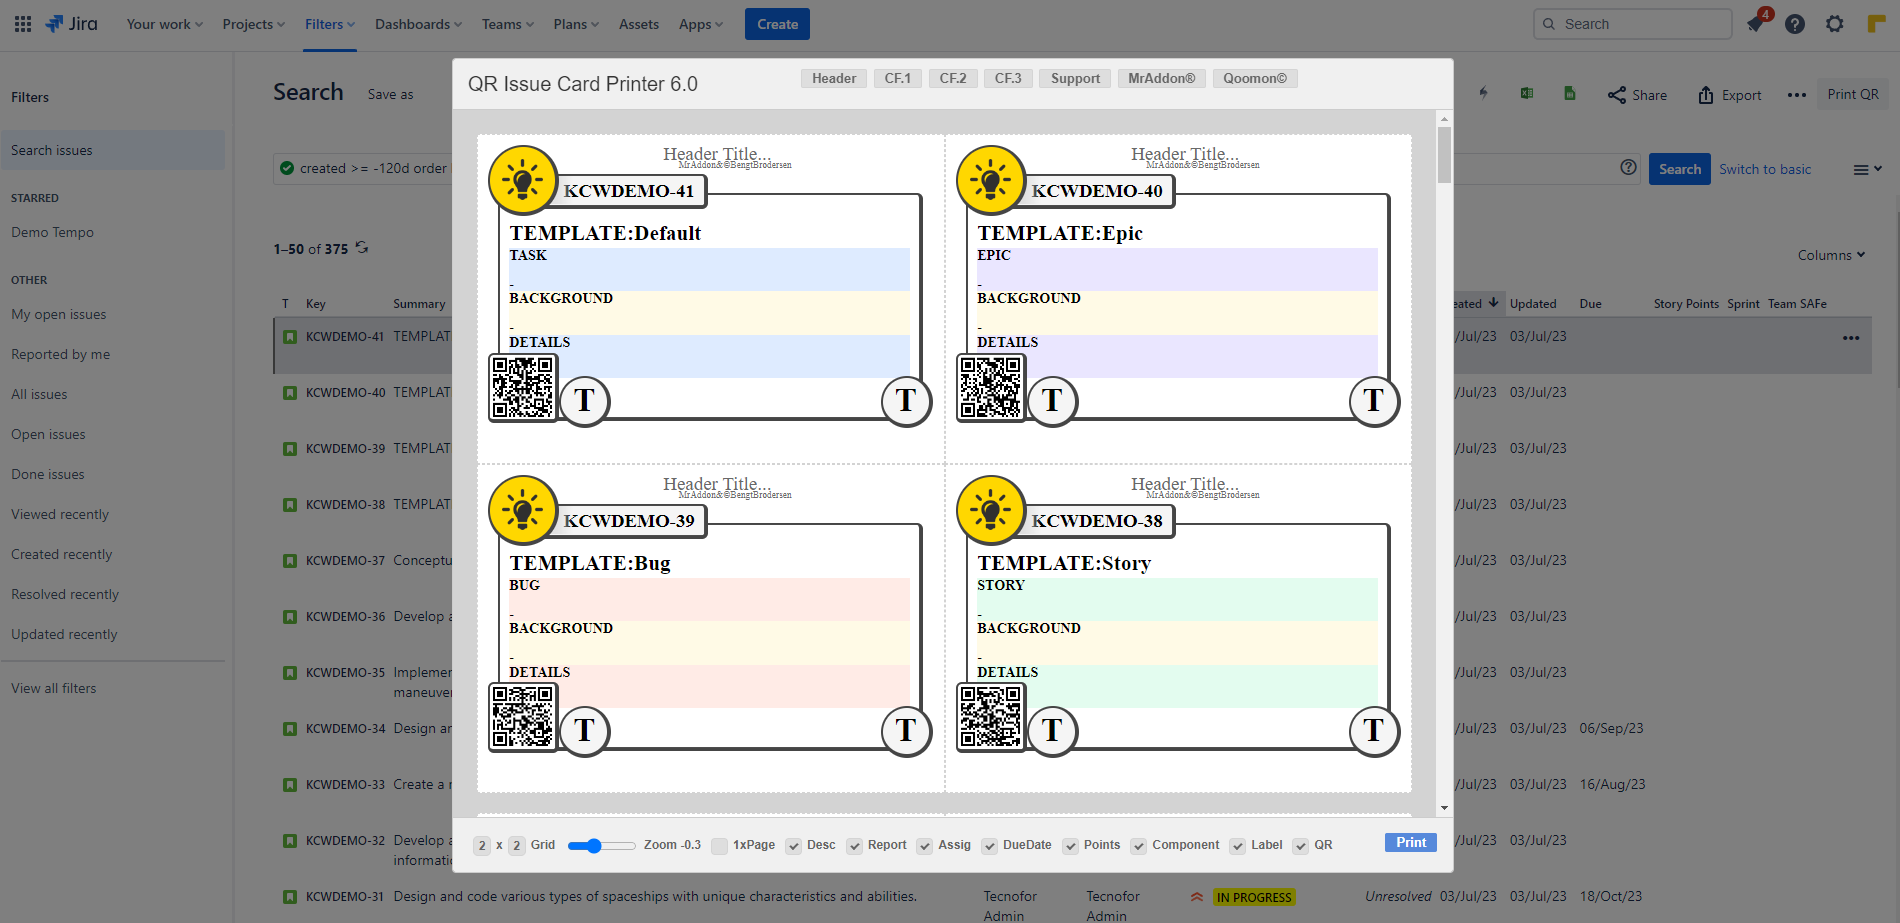This screenshot has width=1900, height=923.
Task: Expand the Projects dropdown menu
Action: click(x=253, y=24)
